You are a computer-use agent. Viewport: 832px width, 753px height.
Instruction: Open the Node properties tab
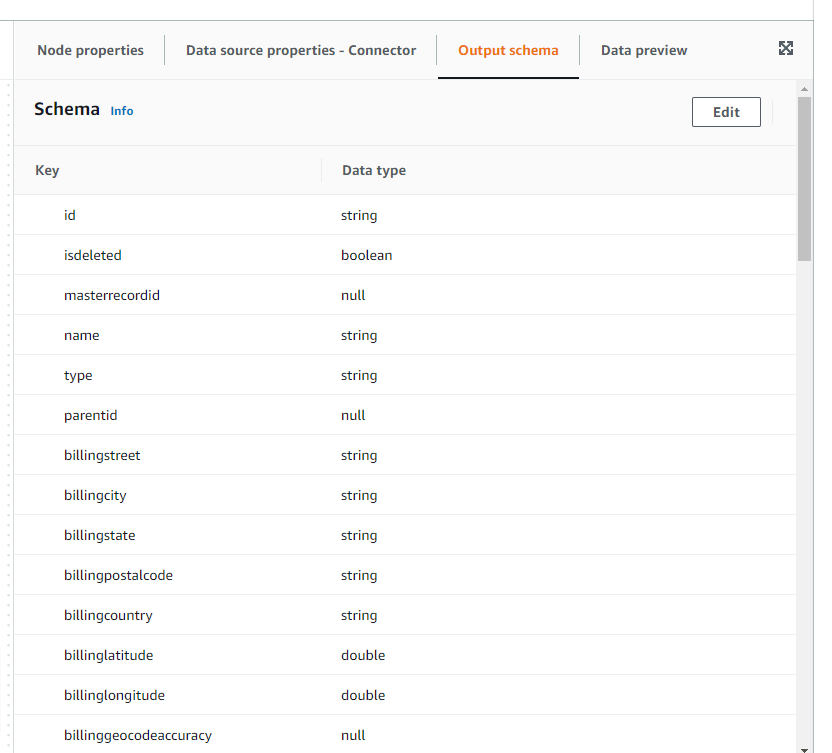[x=90, y=50]
